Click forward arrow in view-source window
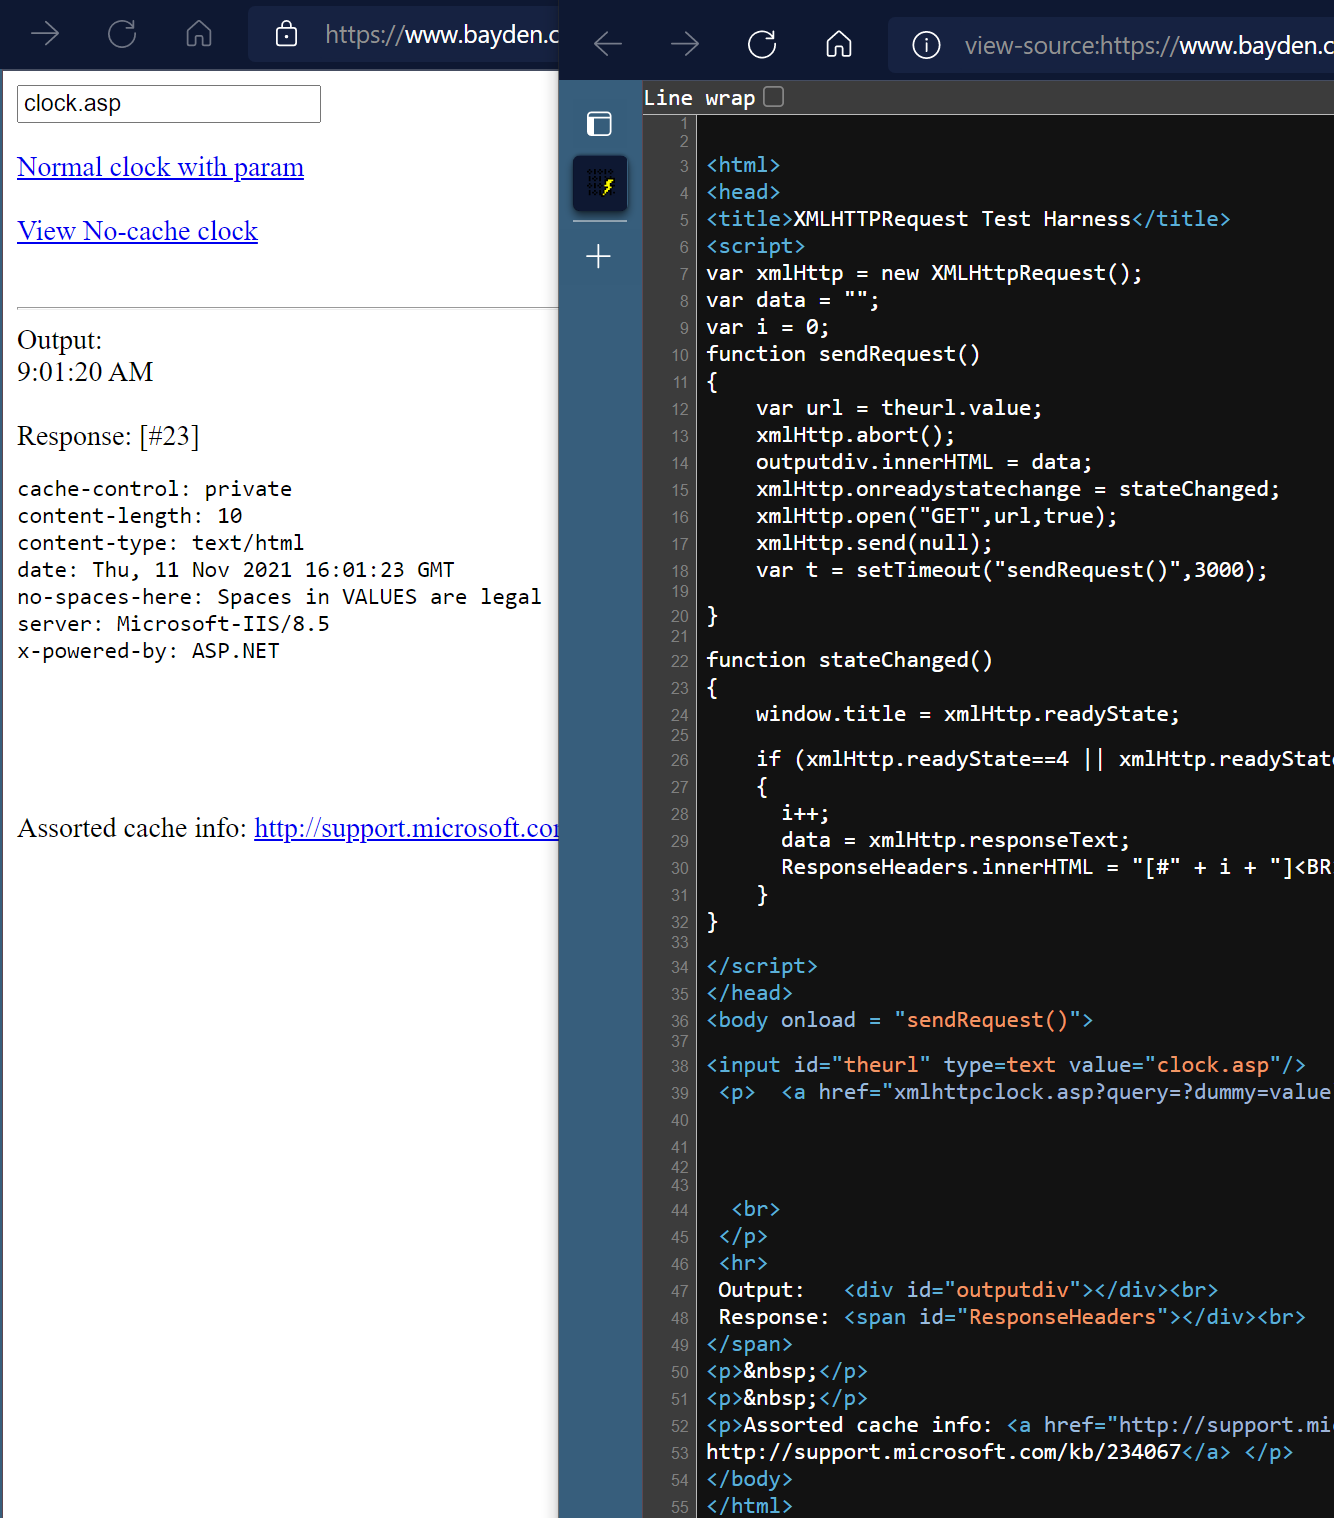The width and height of the screenshot is (1334, 1518). pos(685,44)
